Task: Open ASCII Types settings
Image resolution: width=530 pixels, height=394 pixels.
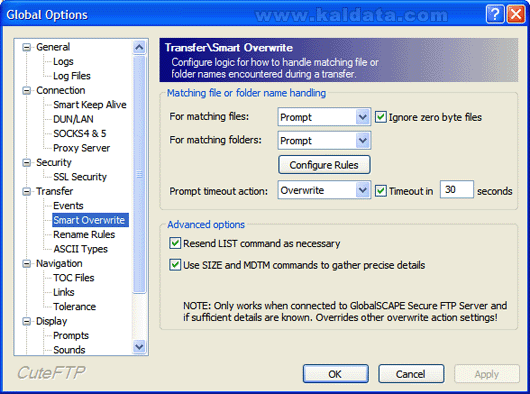Action: (80, 249)
